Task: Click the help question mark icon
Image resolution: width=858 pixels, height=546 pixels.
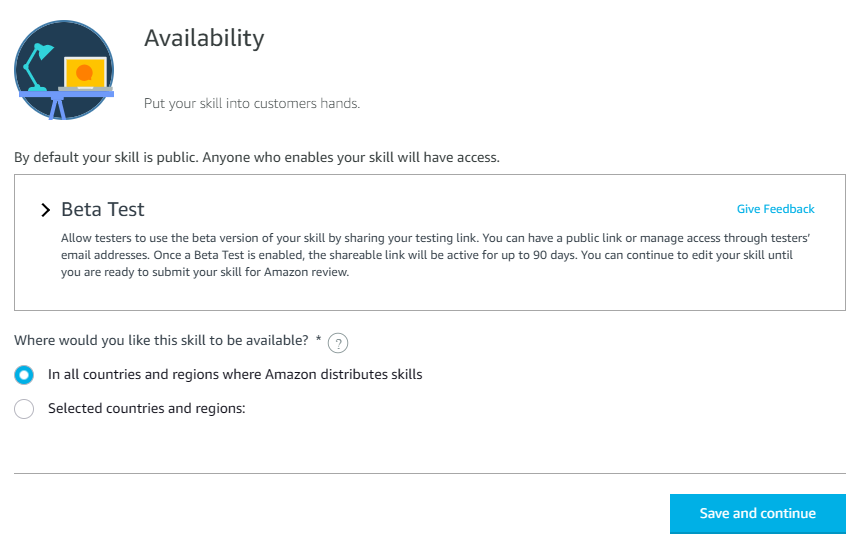Action: click(x=338, y=344)
